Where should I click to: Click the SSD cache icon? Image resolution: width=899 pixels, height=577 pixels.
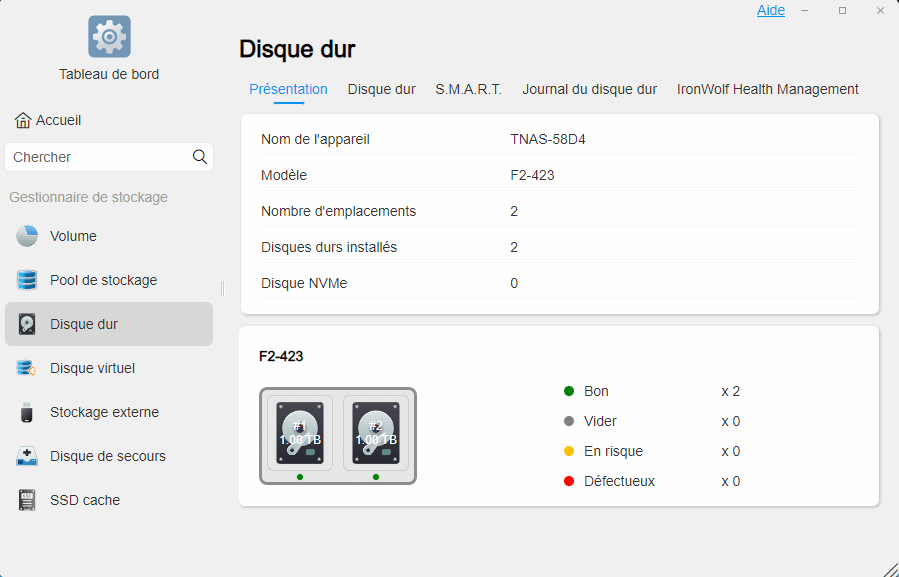click(x=27, y=500)
